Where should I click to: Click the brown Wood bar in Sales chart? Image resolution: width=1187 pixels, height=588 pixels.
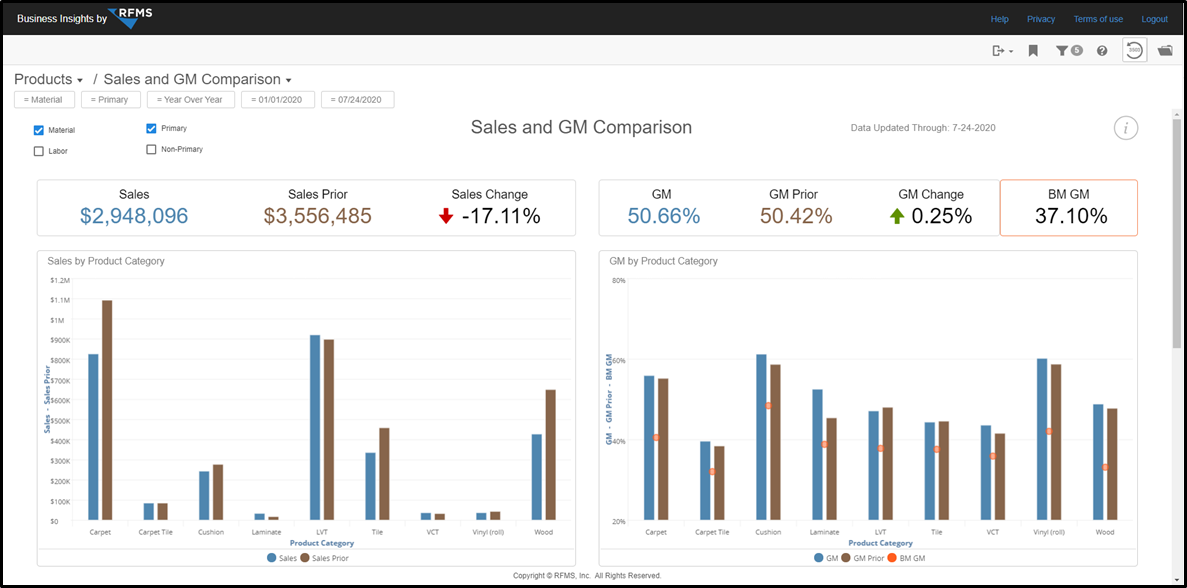coord(550,456)
